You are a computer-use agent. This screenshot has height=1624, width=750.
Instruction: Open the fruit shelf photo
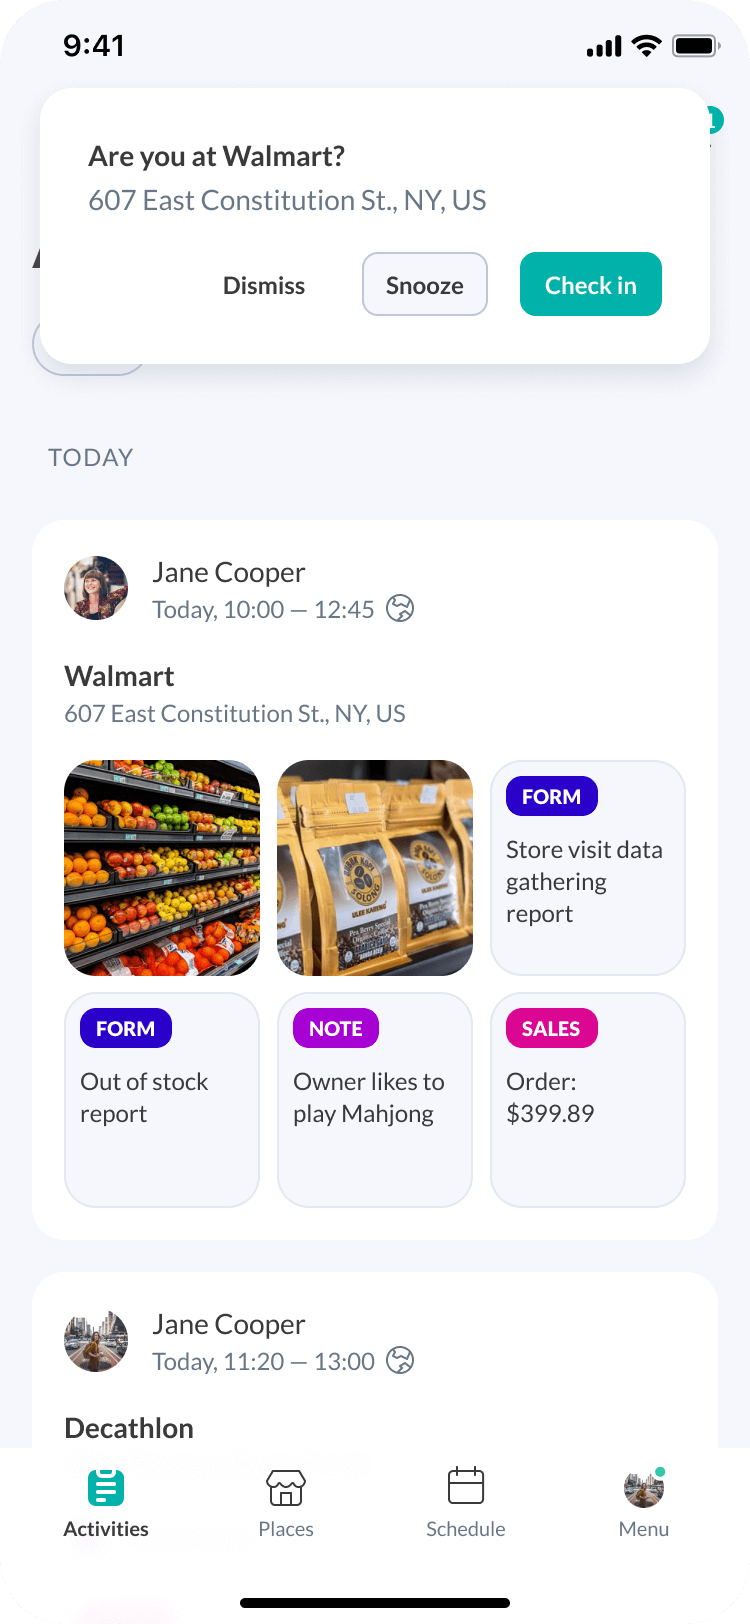tap(162, 868)
